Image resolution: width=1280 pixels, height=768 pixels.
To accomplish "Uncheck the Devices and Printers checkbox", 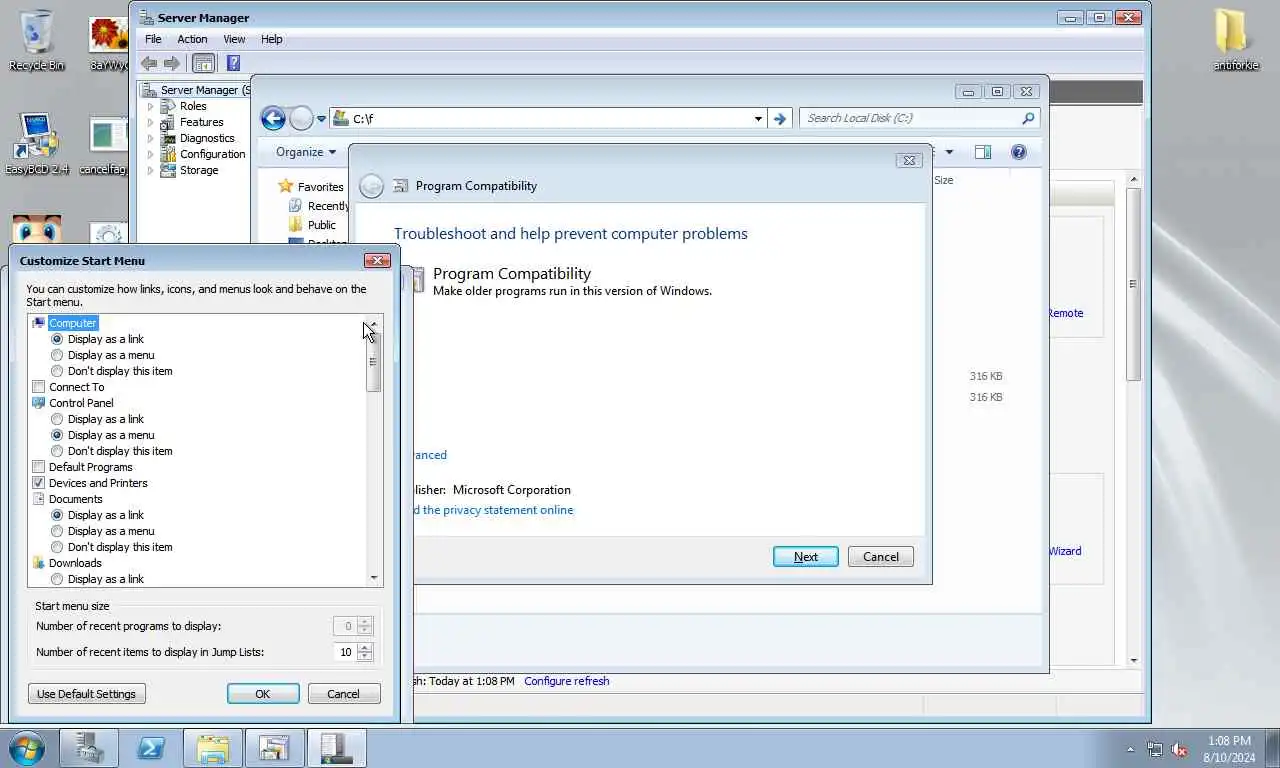I will (39, 483).
